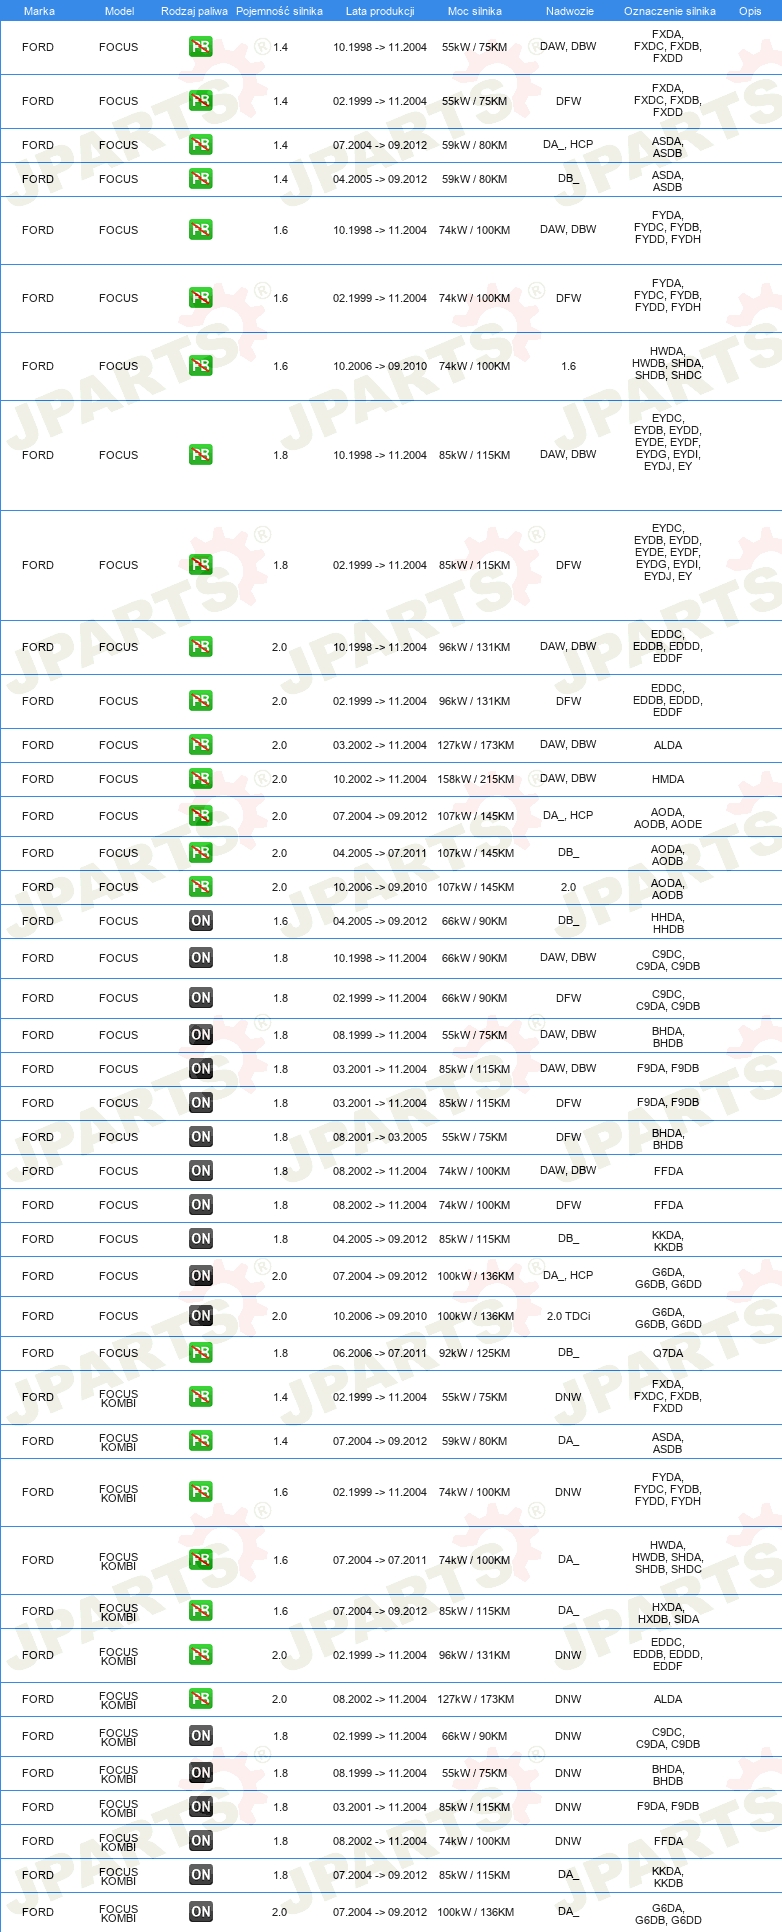Click the Pojemność silnika column header

(279, 11)
